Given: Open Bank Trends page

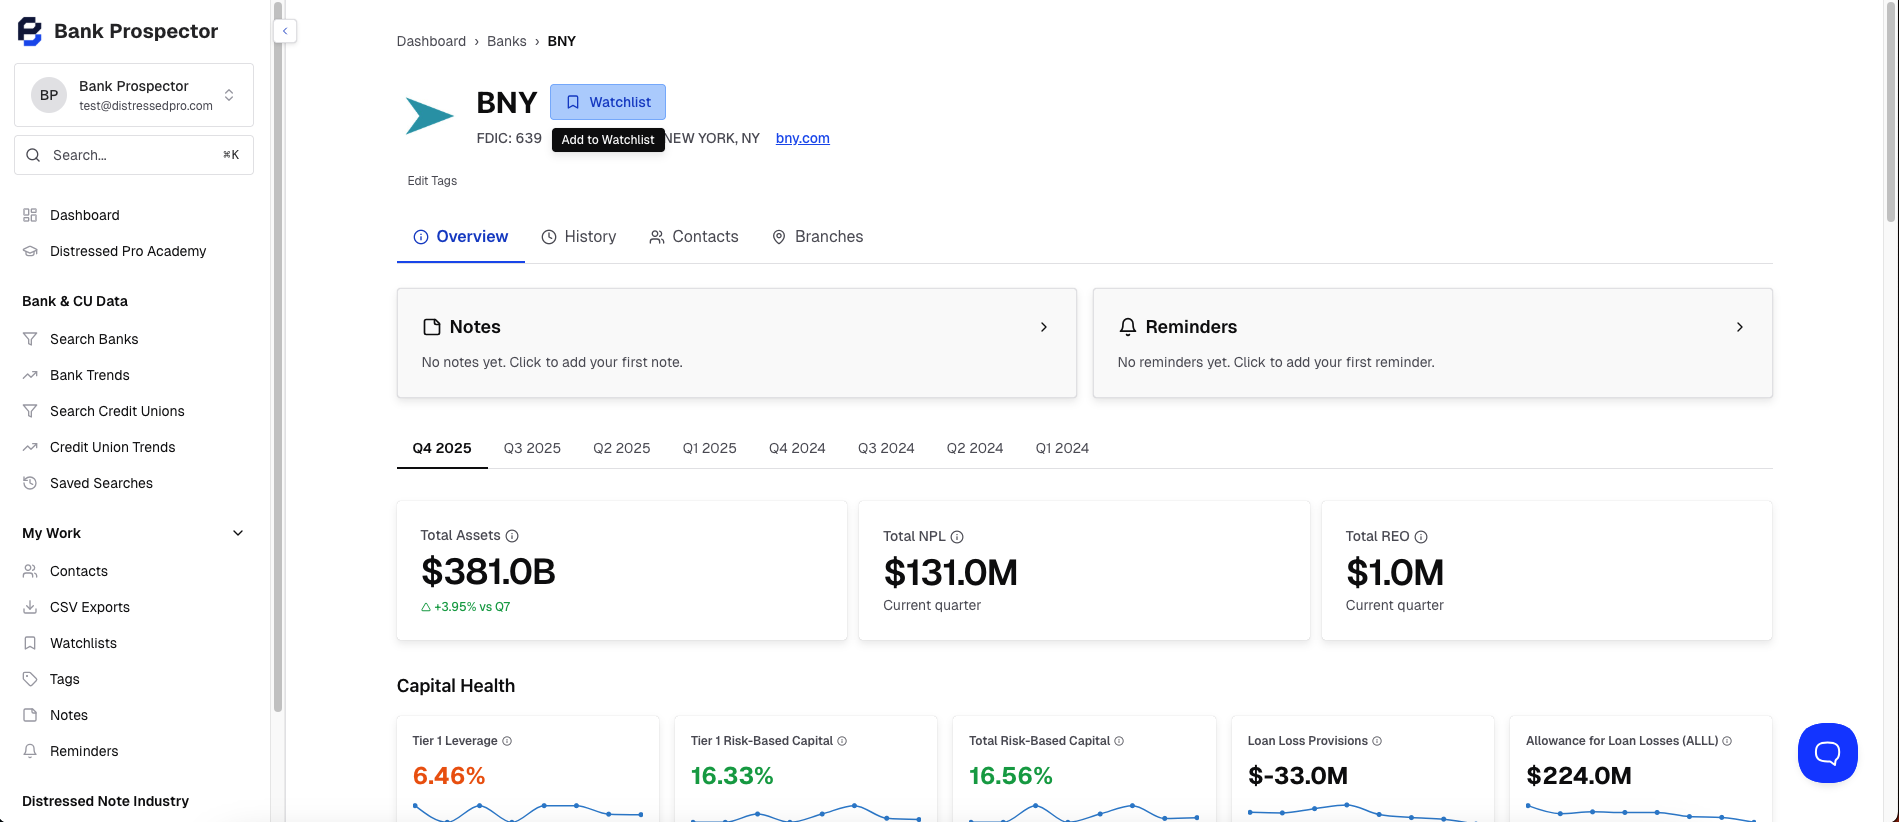Looking at the screenshot, I should tap(134, 375).
